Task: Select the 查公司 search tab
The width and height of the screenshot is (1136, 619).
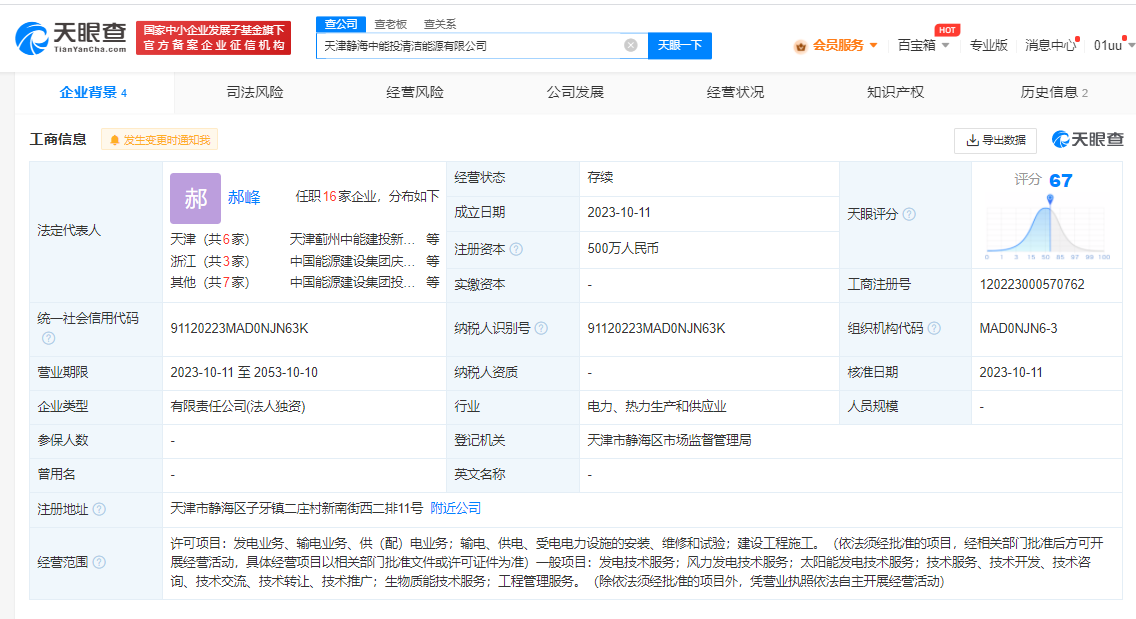Action: [341, 24]
